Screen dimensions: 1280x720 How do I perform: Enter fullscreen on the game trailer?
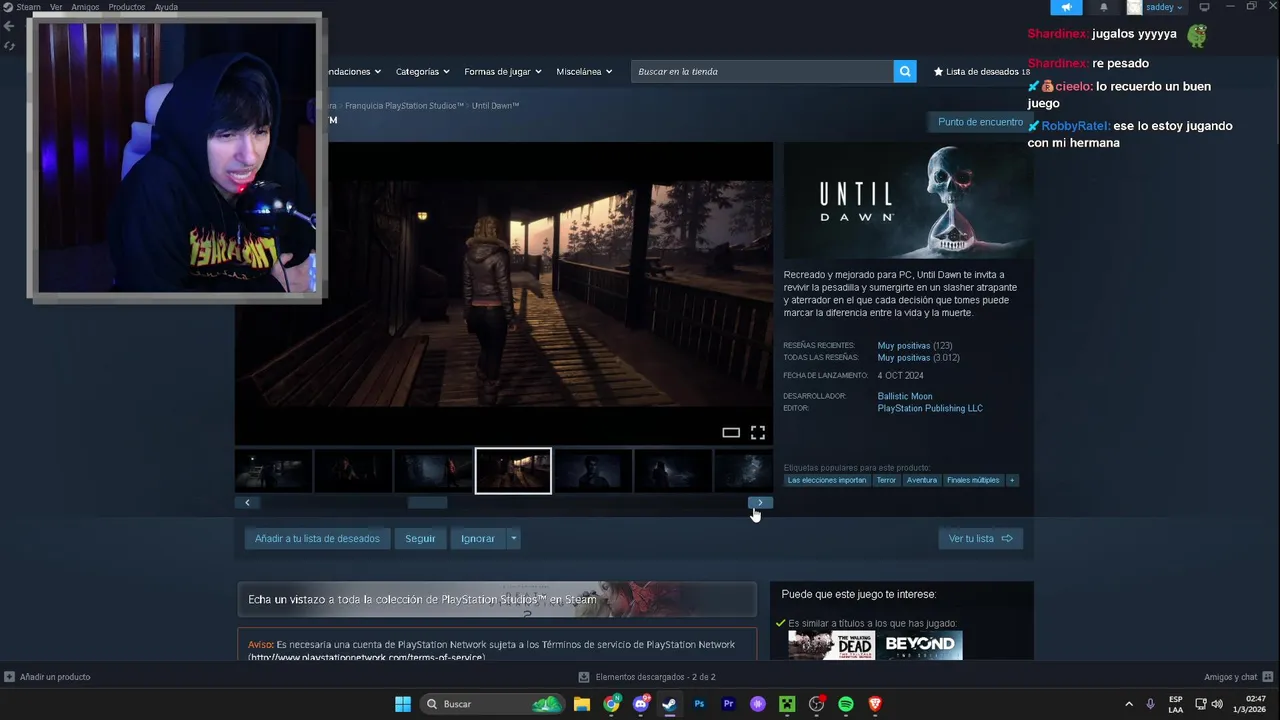click(758, 432)
